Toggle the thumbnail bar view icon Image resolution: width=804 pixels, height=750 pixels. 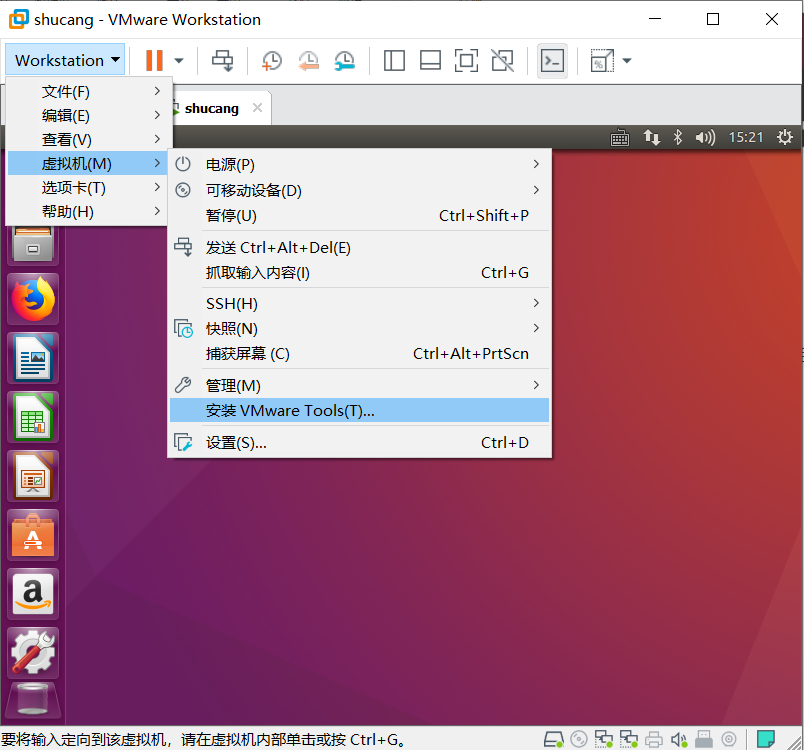pos(430,60)
